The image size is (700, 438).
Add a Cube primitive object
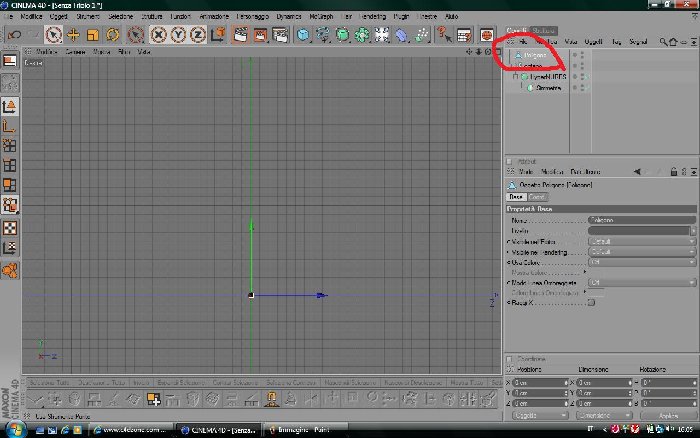(x=303, y=34)
